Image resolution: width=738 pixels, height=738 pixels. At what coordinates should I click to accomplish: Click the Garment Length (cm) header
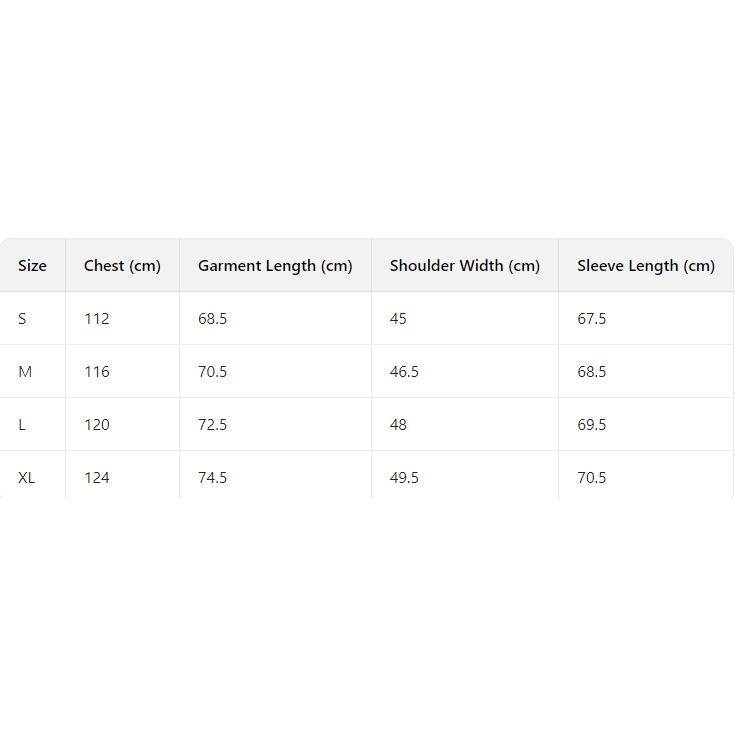[x=275, y=266]
